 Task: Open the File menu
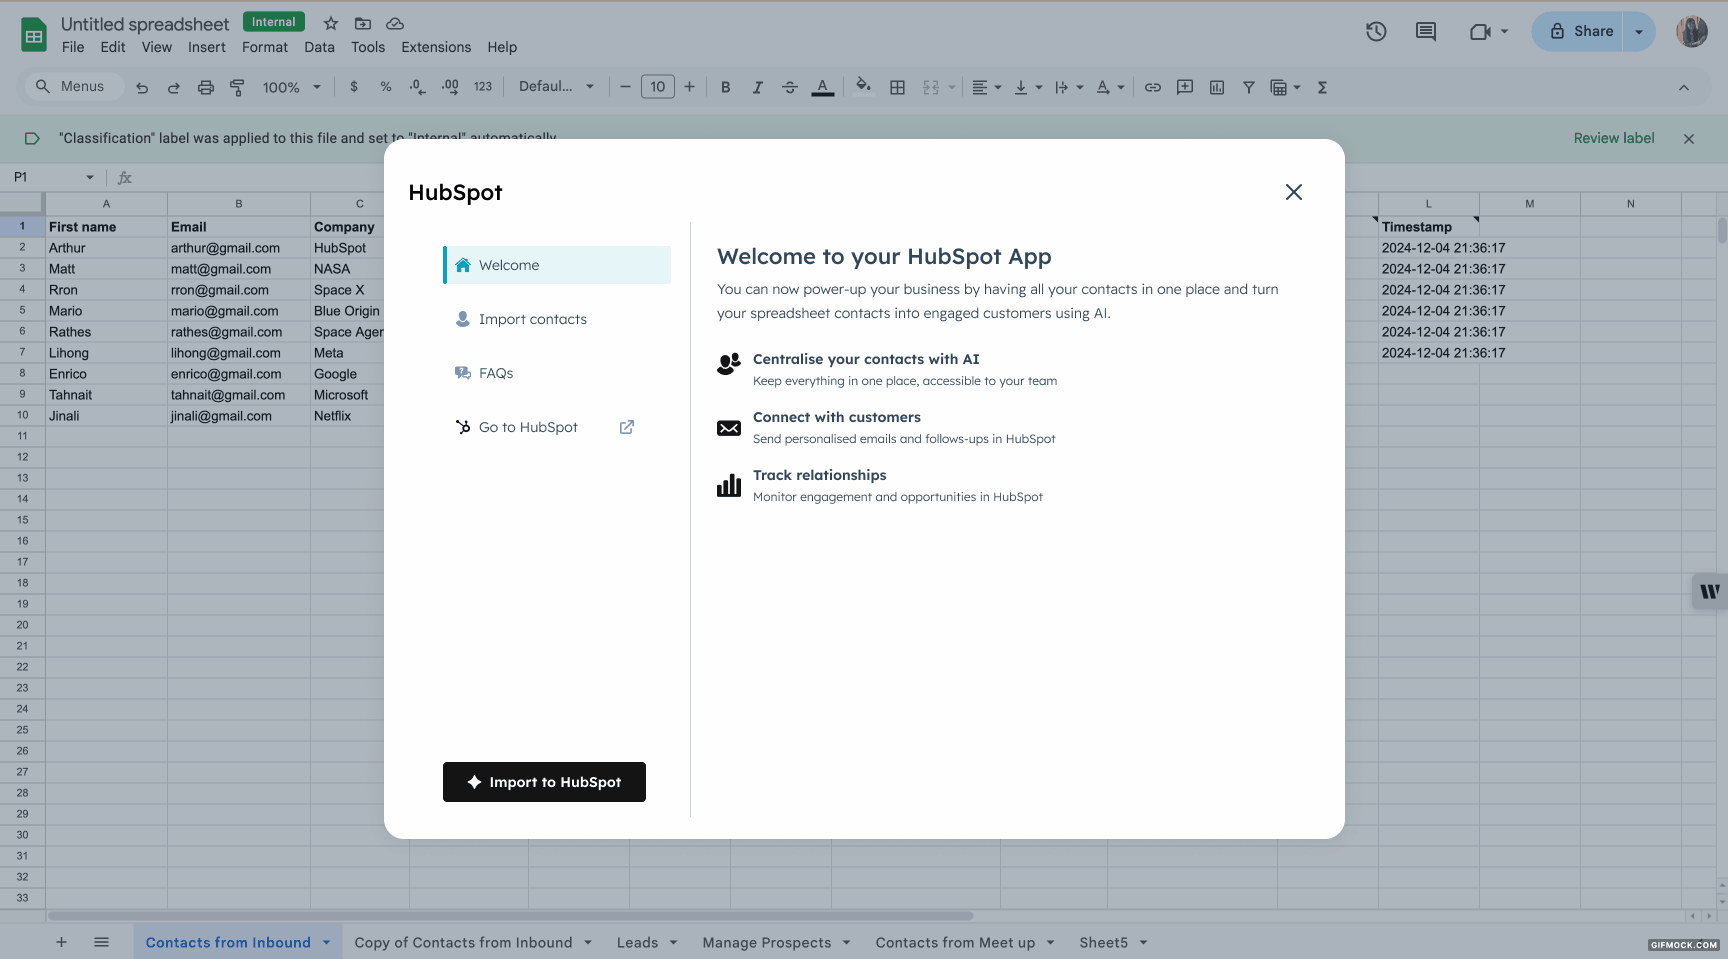pyautogui.click(x=73, y=47)
